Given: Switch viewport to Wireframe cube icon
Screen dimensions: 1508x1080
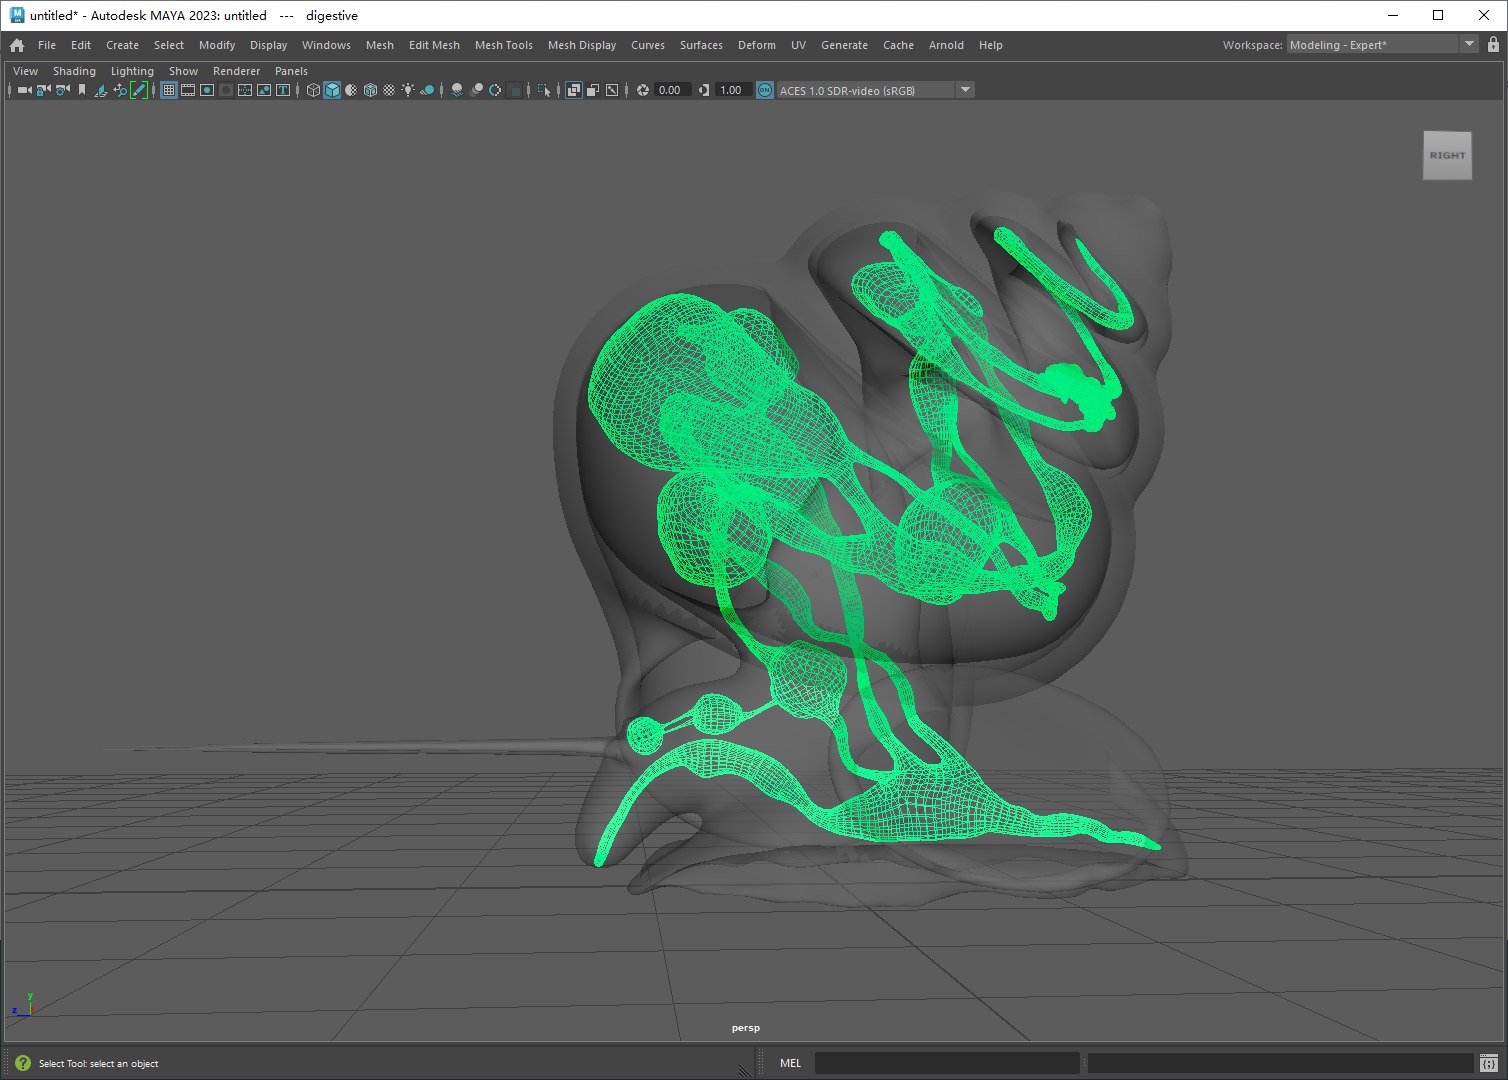Looking at the screenshot, I should 313,90.
